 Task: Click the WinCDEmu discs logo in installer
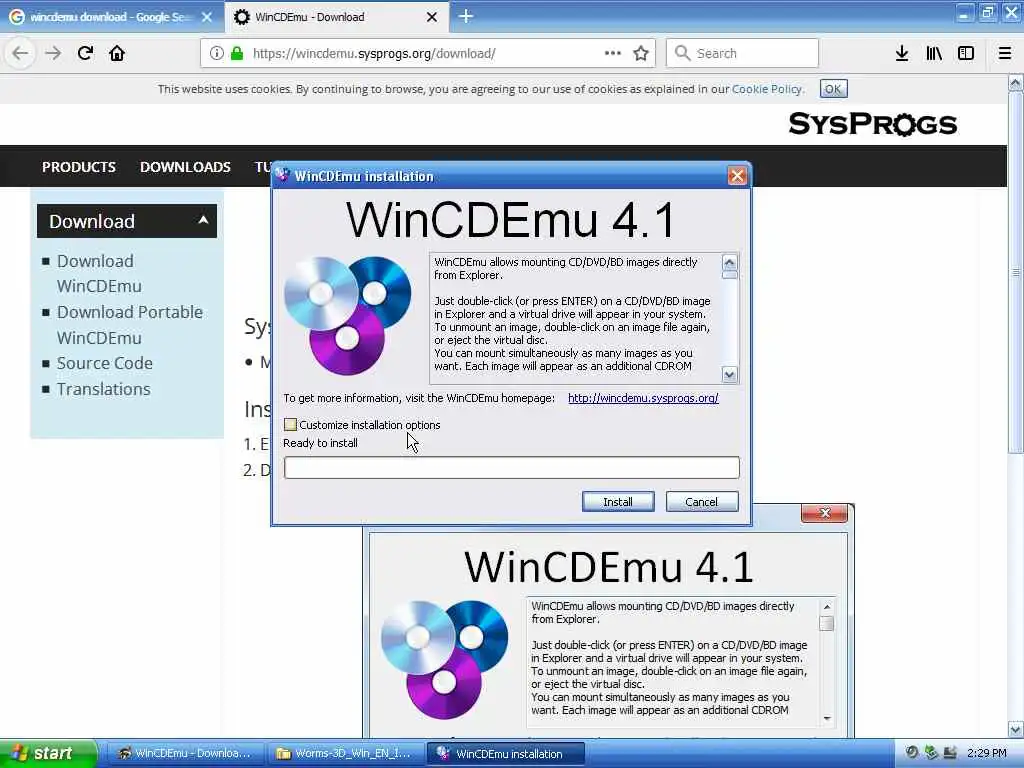347,315
